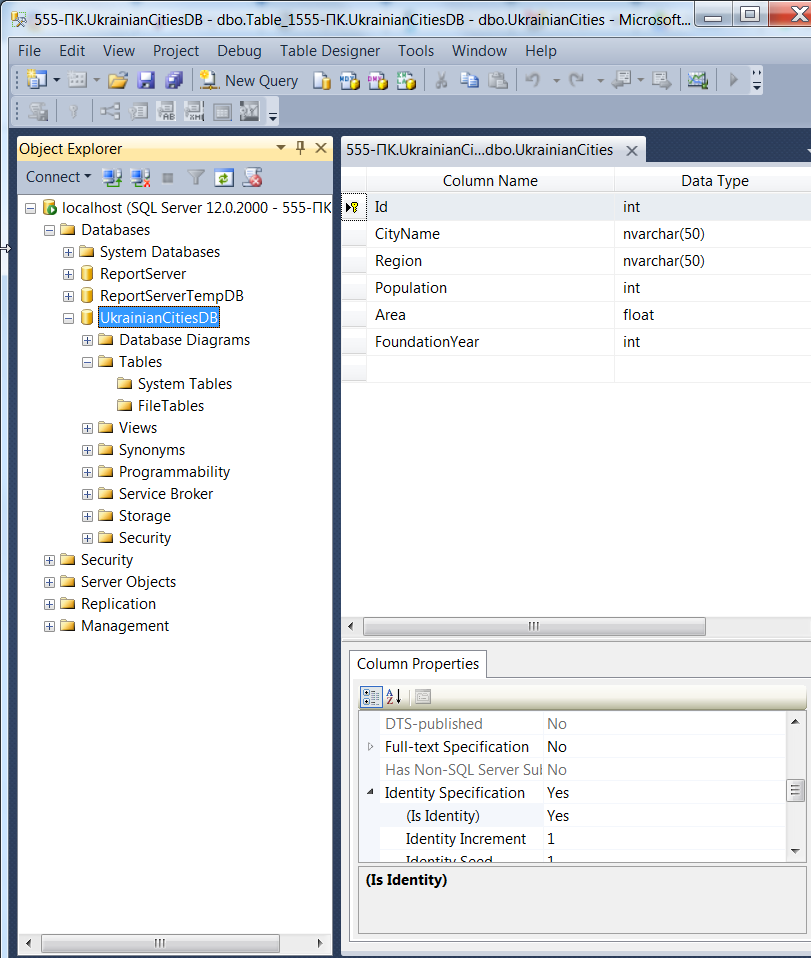Viewport: 811px width, 958px height.
Task: Click the Save All icon in the toolbar
Action: click(x=174, y=81)
